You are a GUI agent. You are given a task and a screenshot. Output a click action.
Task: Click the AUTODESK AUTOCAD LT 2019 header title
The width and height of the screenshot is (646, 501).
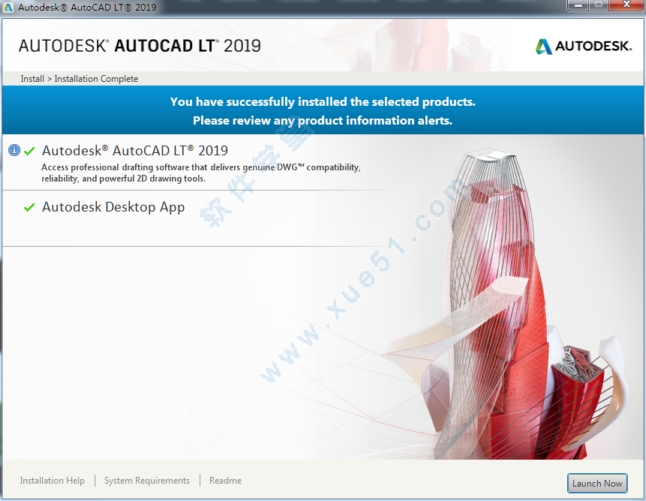click(140, 46)
